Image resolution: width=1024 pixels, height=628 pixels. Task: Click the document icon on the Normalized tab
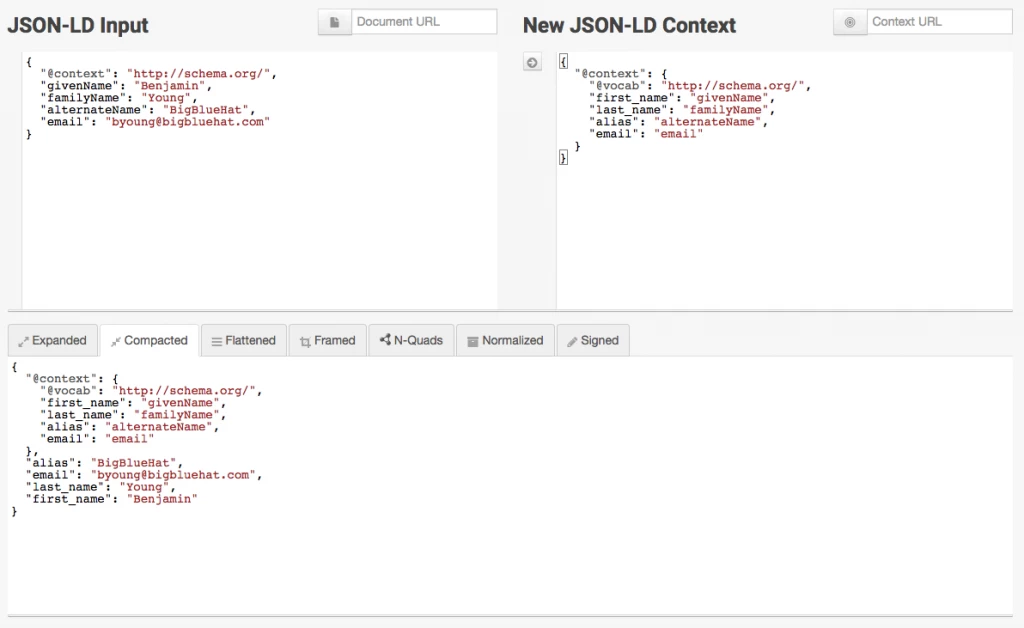click(471, 340)
